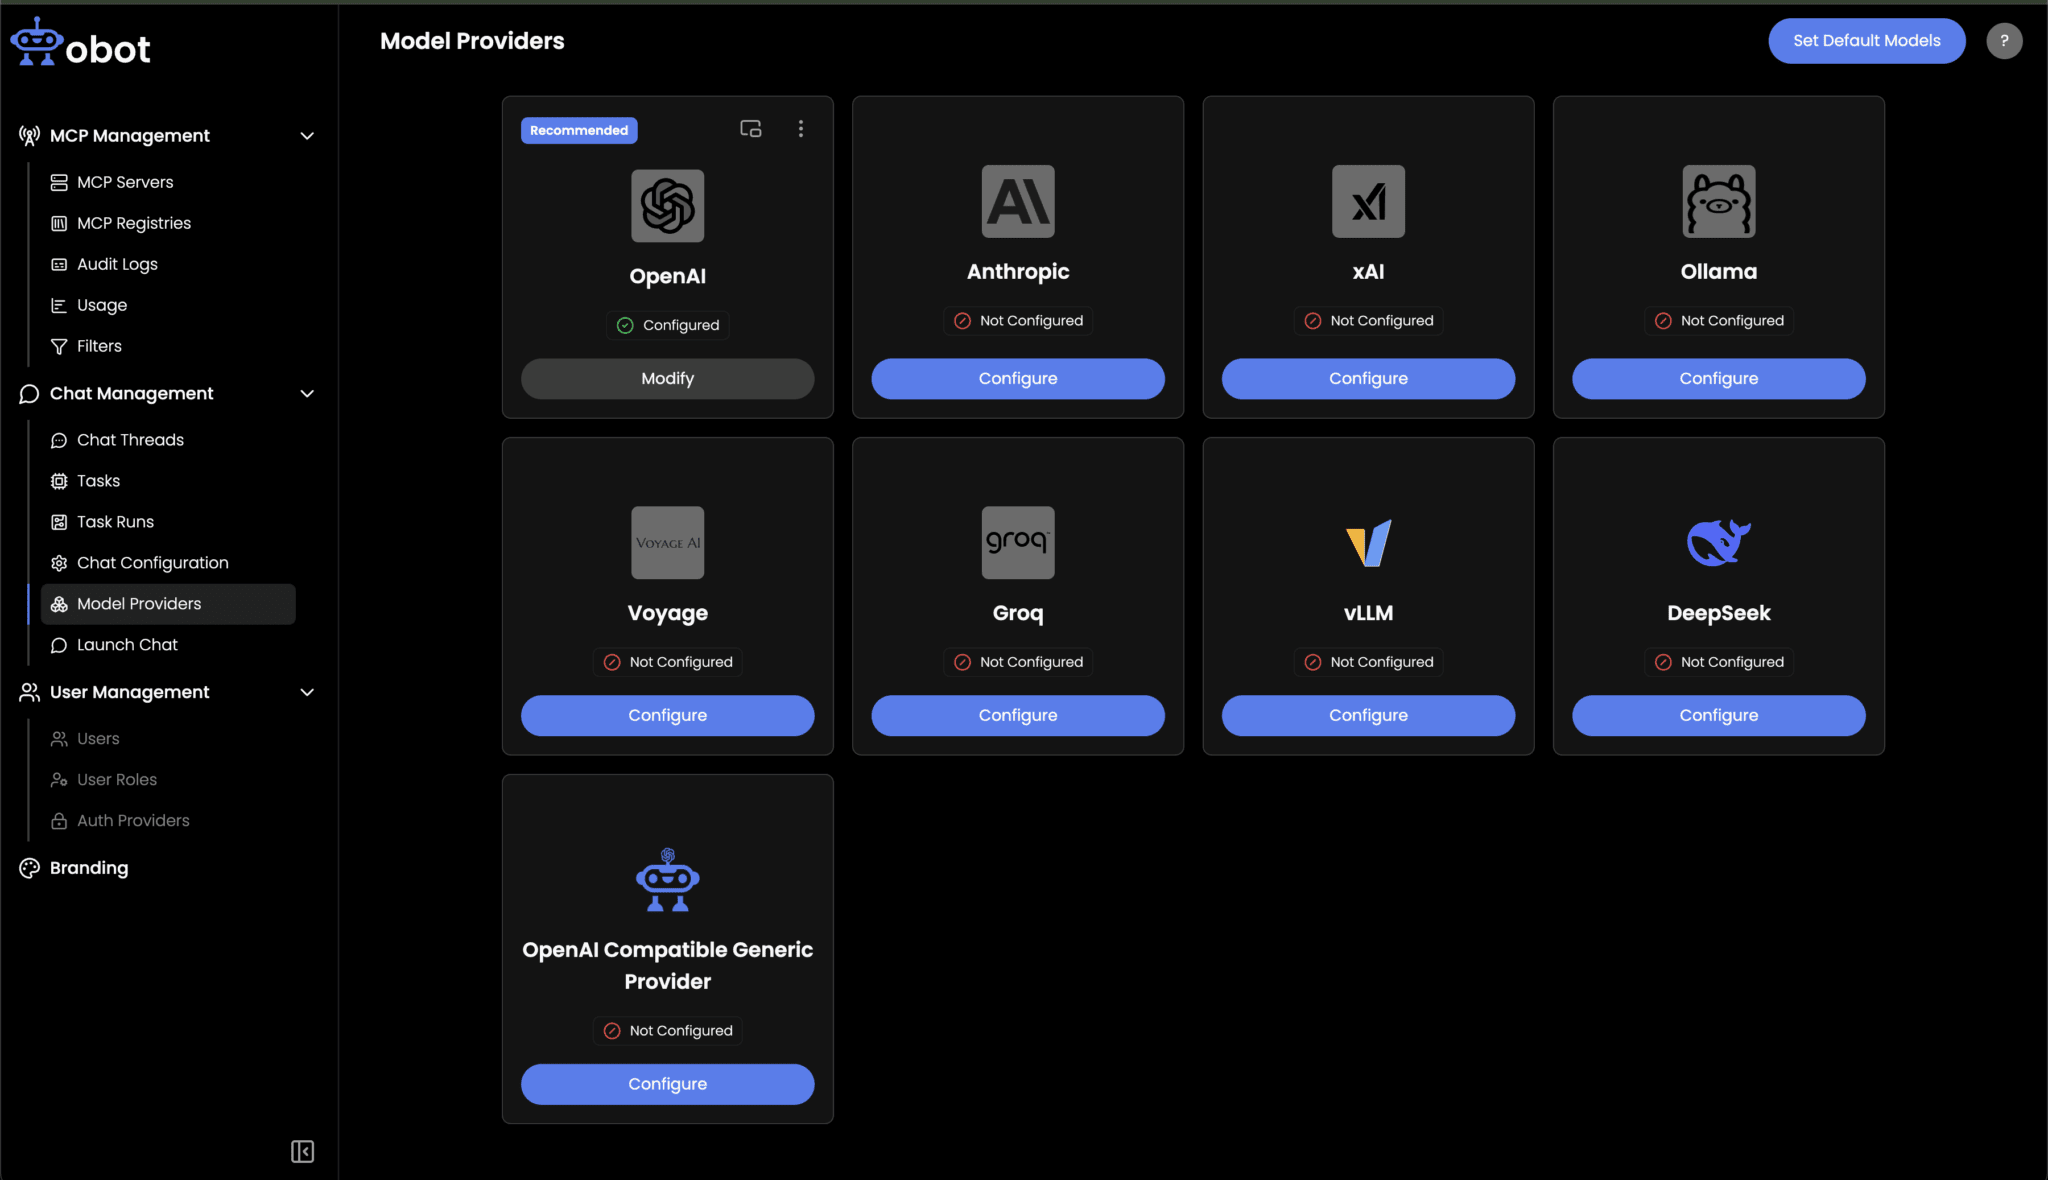Select the Filters funnel icon
This screenshot has width=2048, height=1180.
[x=59, y=346]
